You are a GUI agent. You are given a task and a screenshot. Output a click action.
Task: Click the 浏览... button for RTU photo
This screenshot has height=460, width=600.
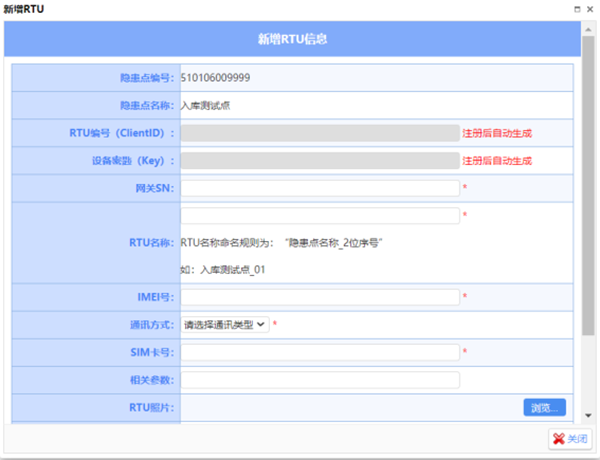544,407
